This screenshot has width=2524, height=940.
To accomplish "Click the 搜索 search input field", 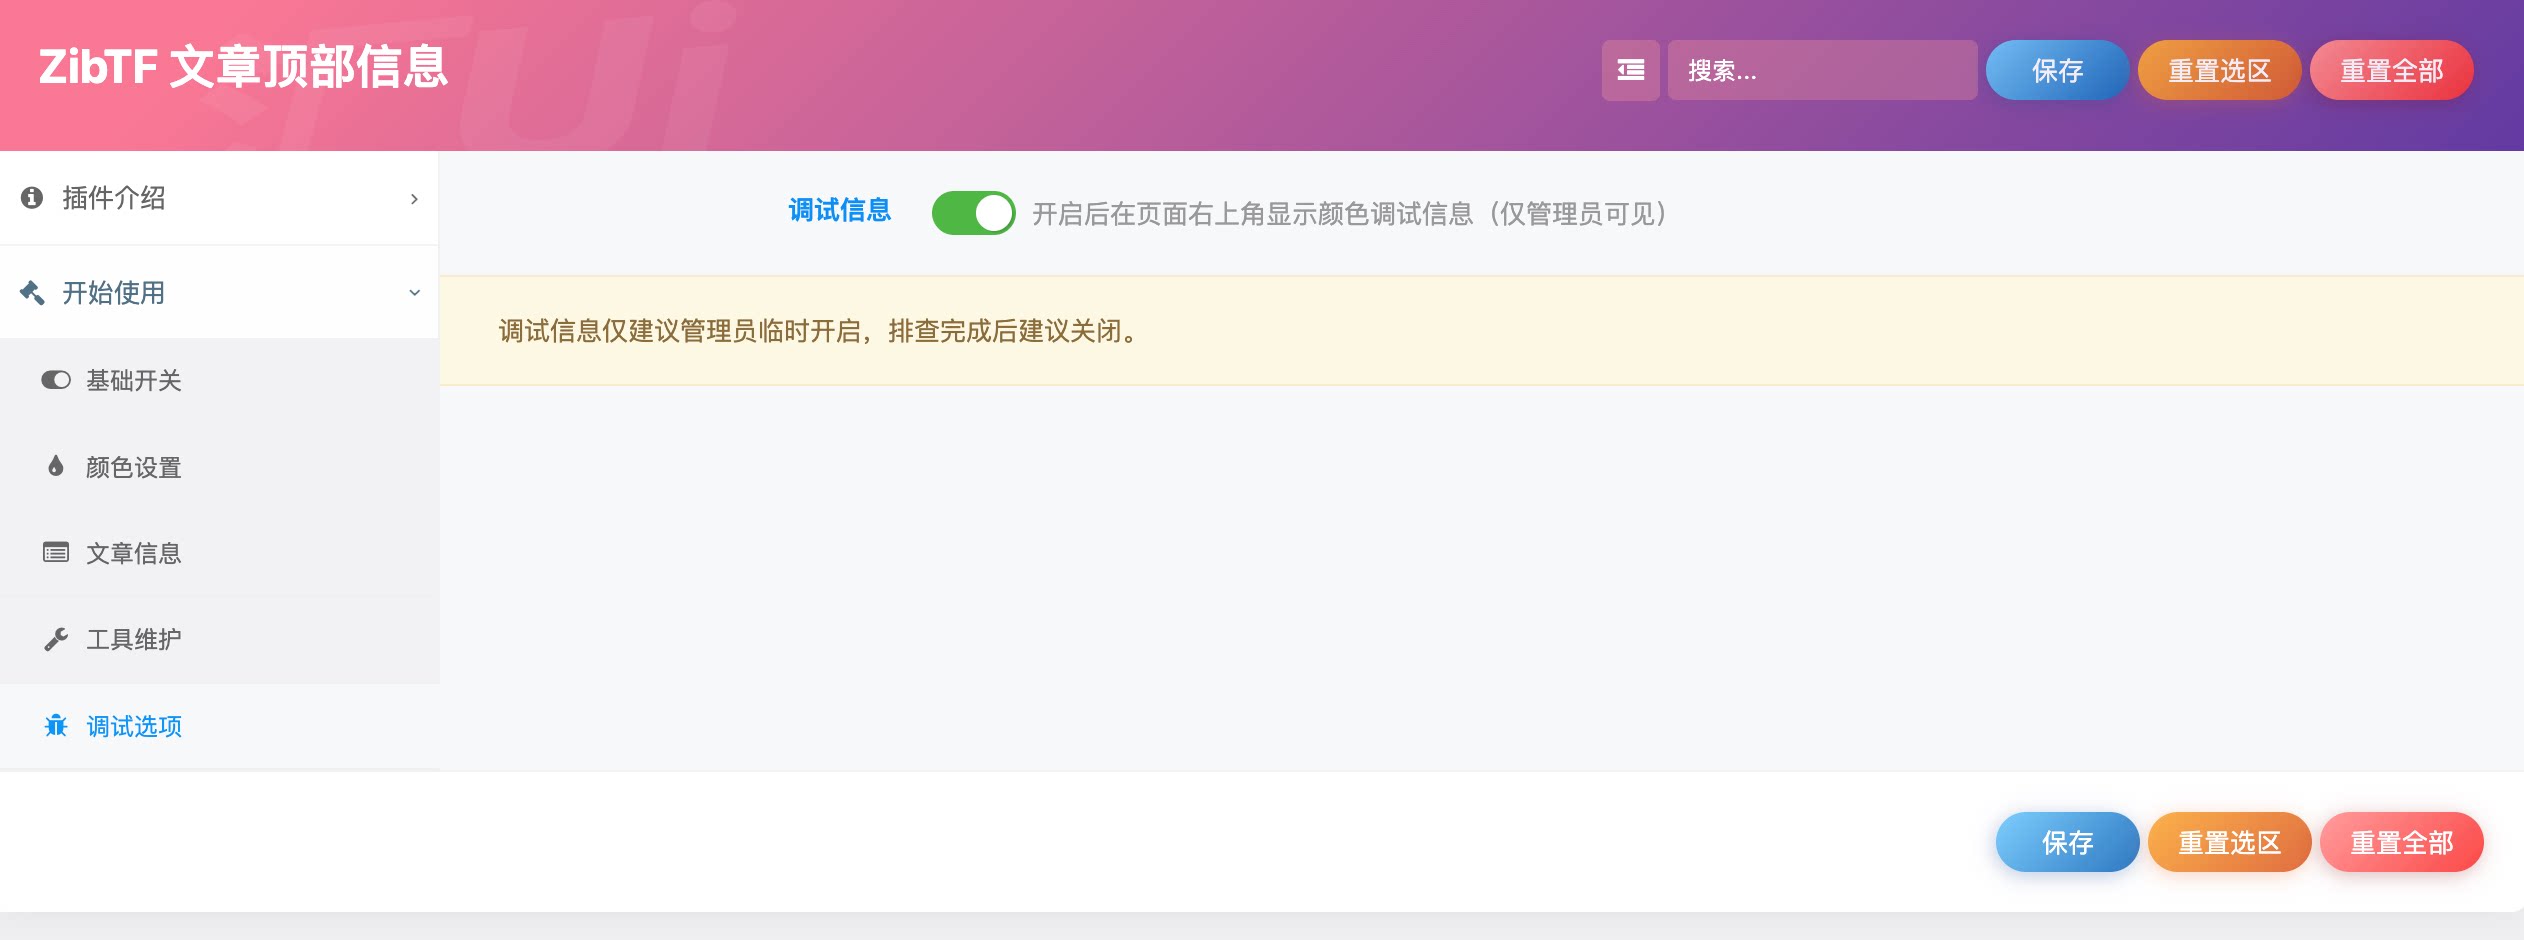I will [1822, 70].
